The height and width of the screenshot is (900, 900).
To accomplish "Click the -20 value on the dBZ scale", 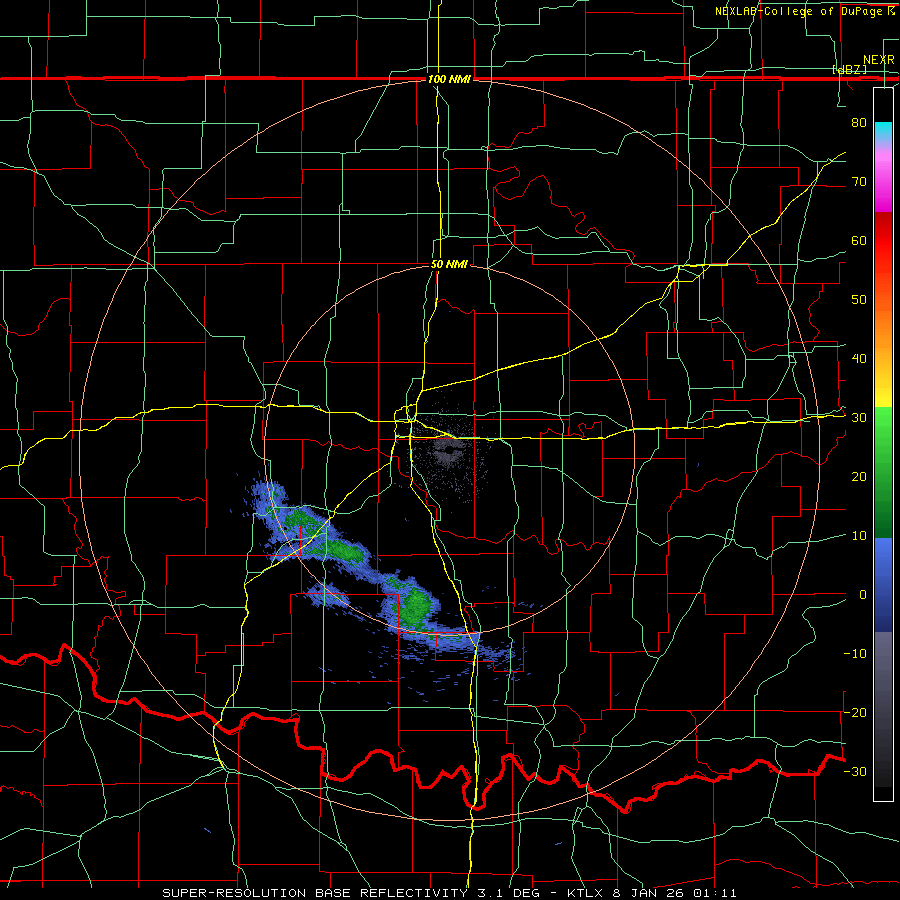I will pyautogui.click(x=855, y=712).
